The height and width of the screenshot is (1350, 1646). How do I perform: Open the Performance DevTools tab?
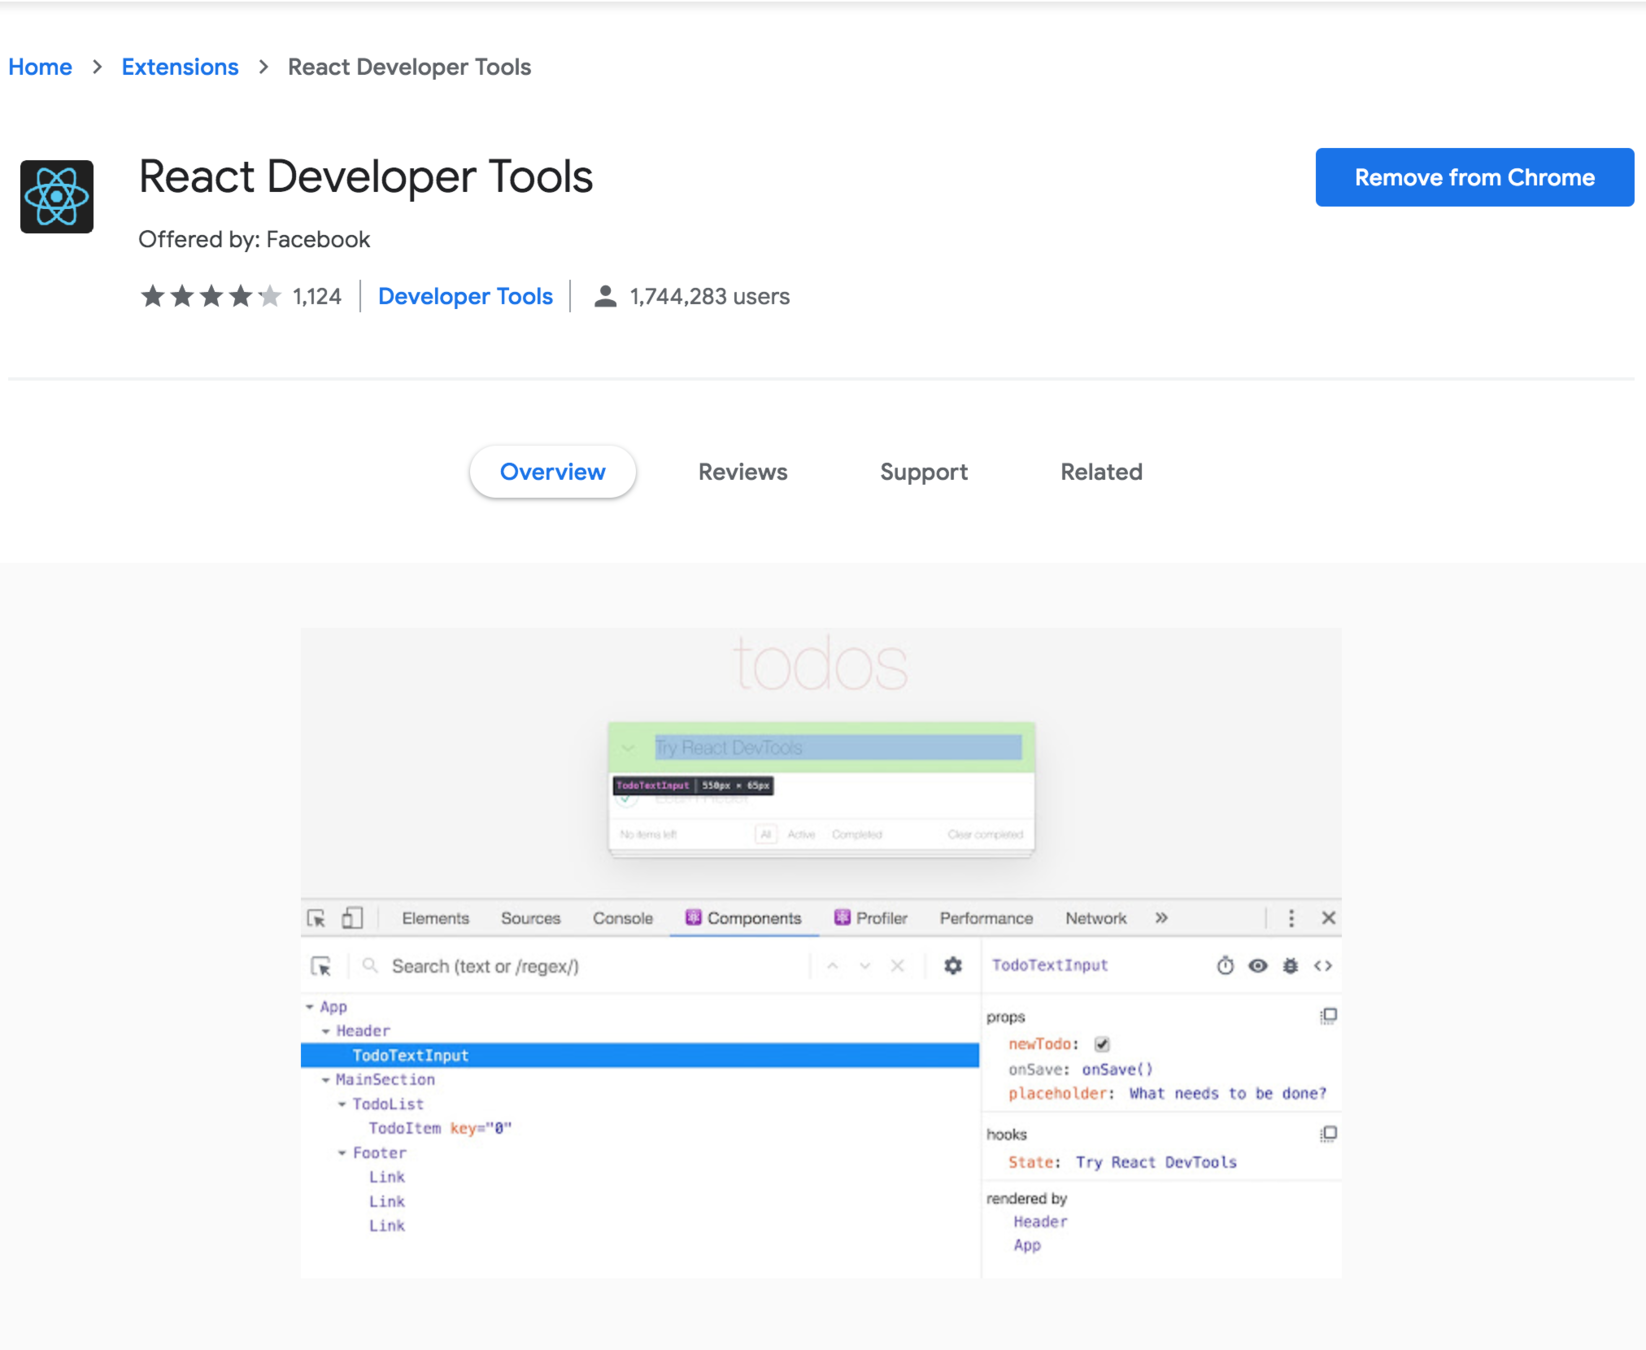tap(986, 918)
